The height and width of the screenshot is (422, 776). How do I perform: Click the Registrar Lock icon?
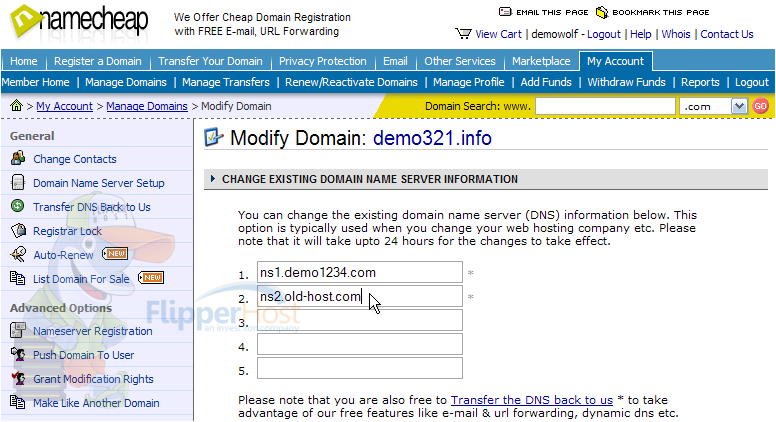coord(18,230)
